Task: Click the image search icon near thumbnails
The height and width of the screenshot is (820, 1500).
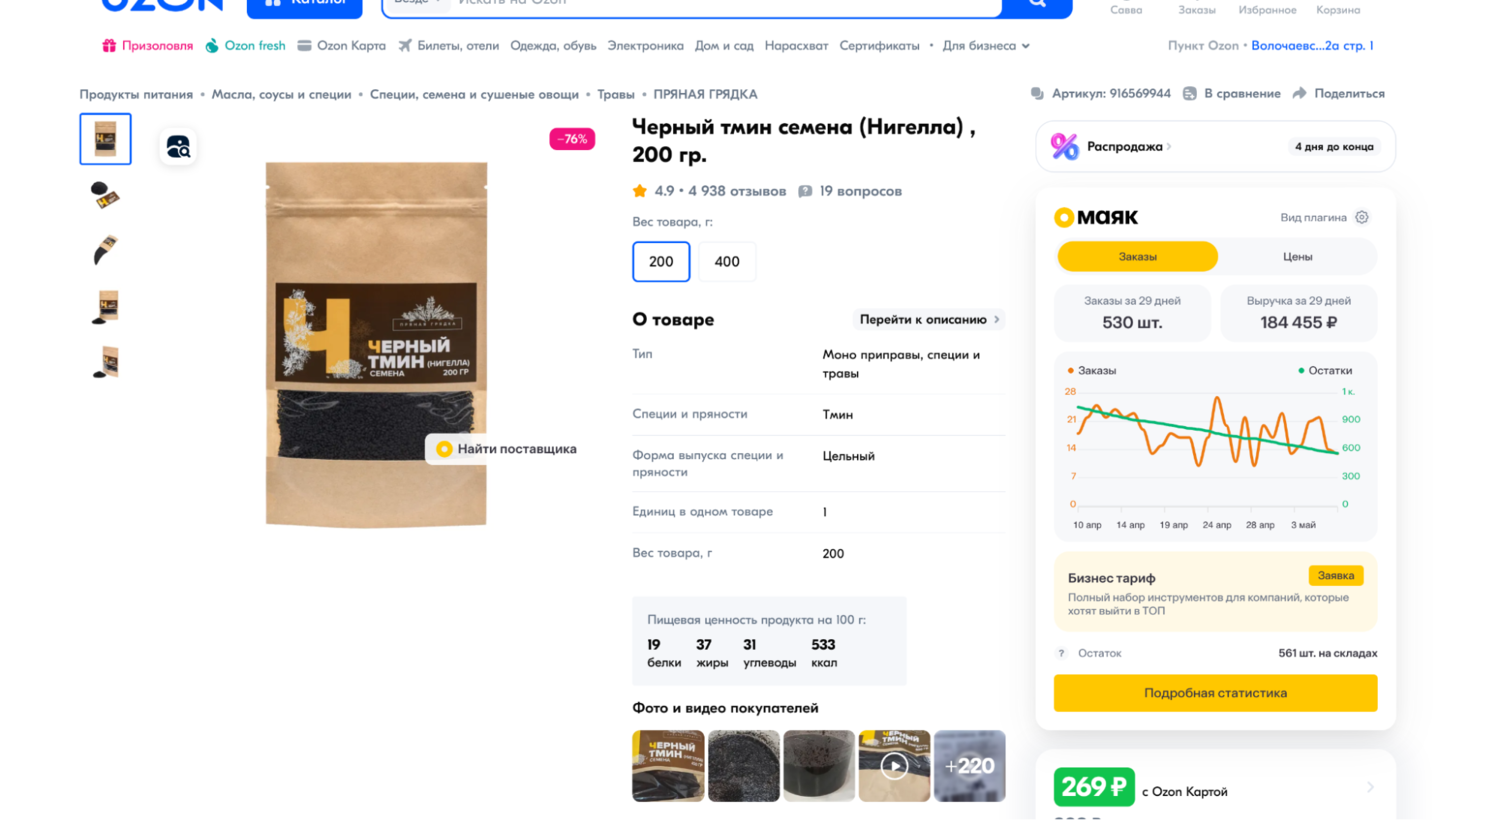Action: point(178,146)
